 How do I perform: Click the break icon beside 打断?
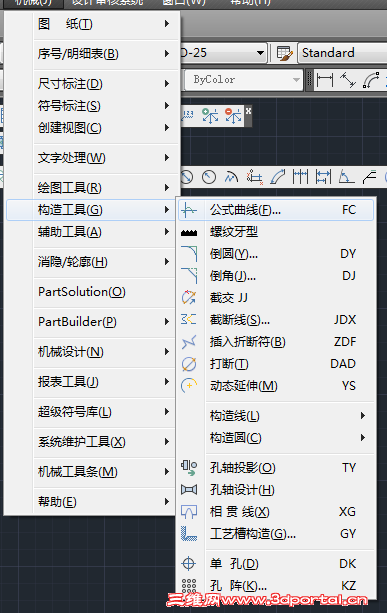click(x=189, y=364)
